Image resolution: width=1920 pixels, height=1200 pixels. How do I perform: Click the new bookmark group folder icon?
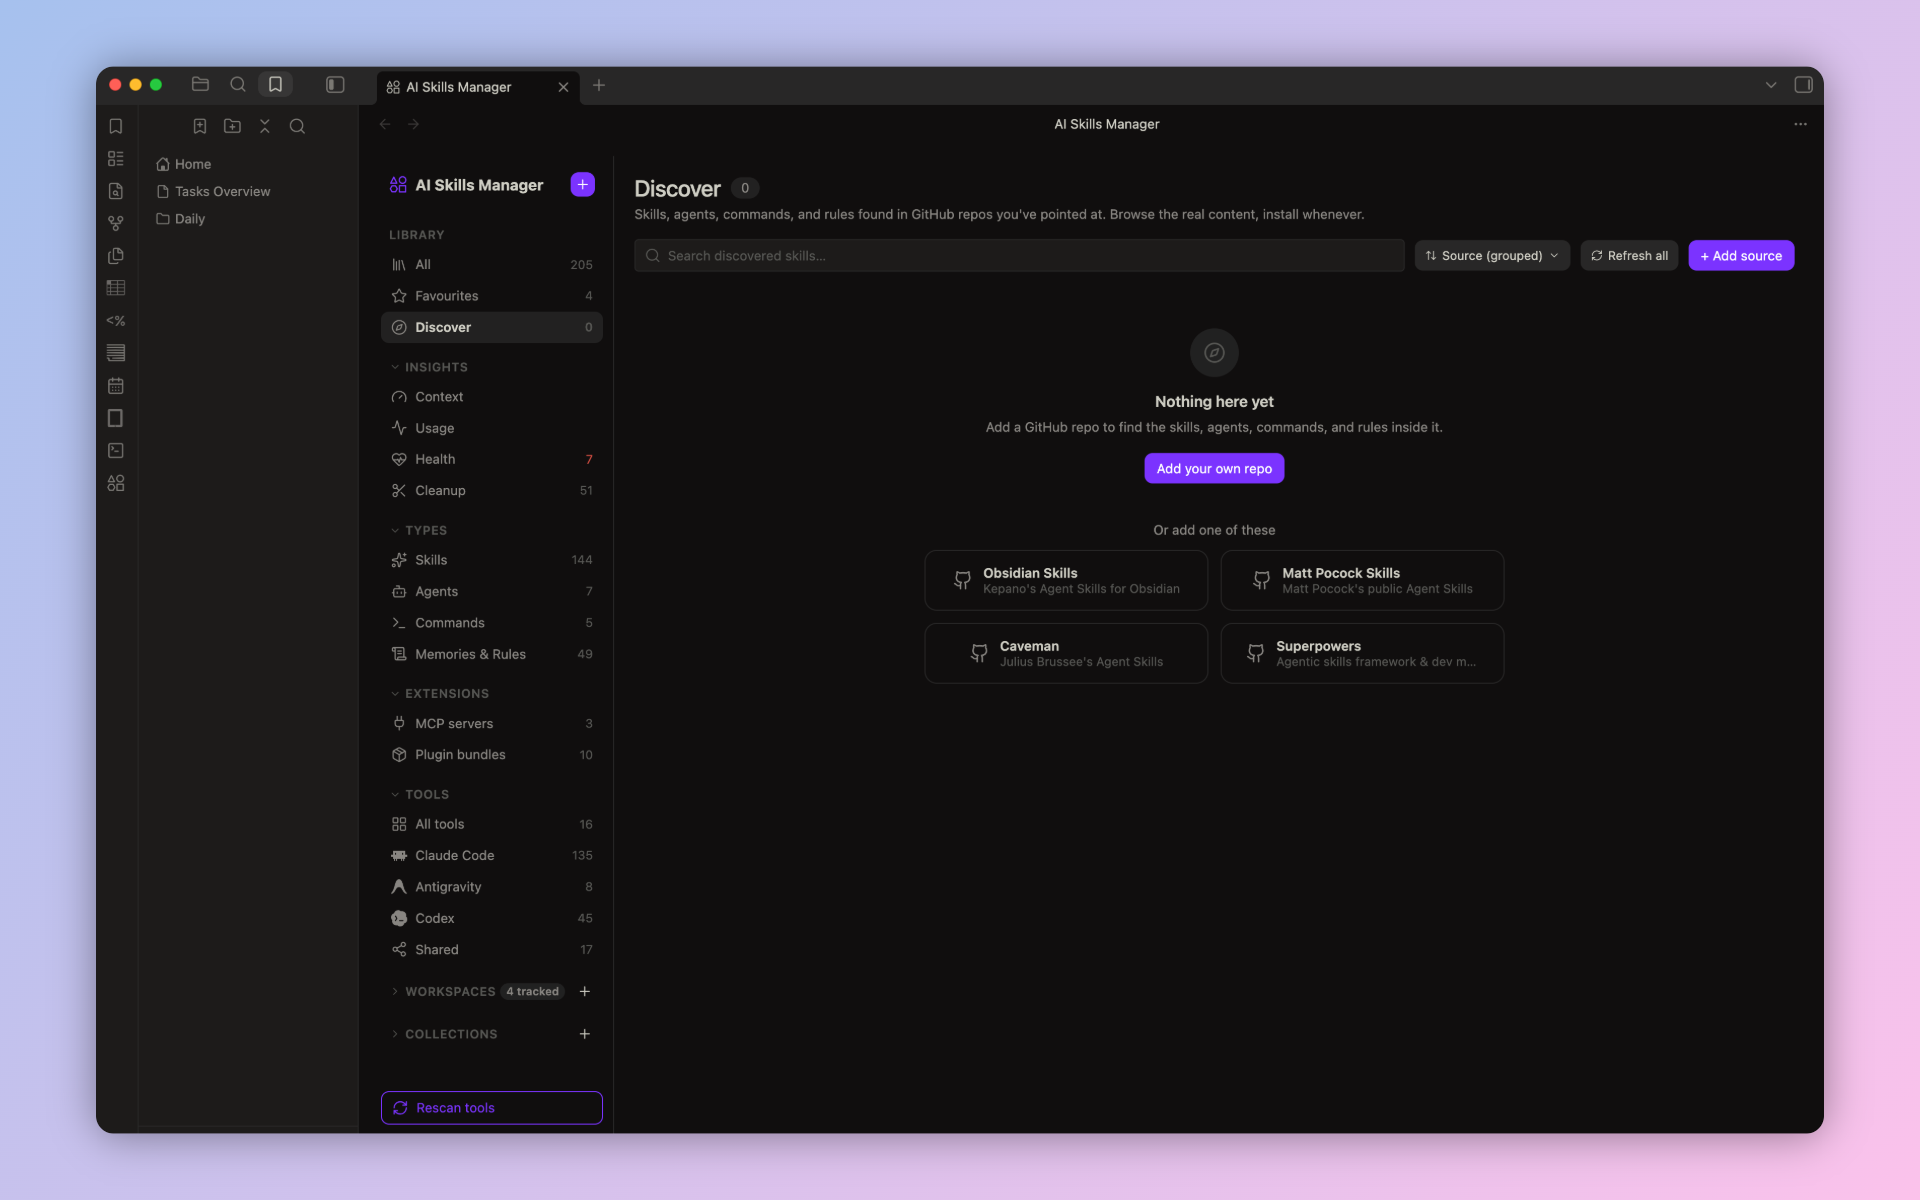pyautogui.click(x=232, y=126)
